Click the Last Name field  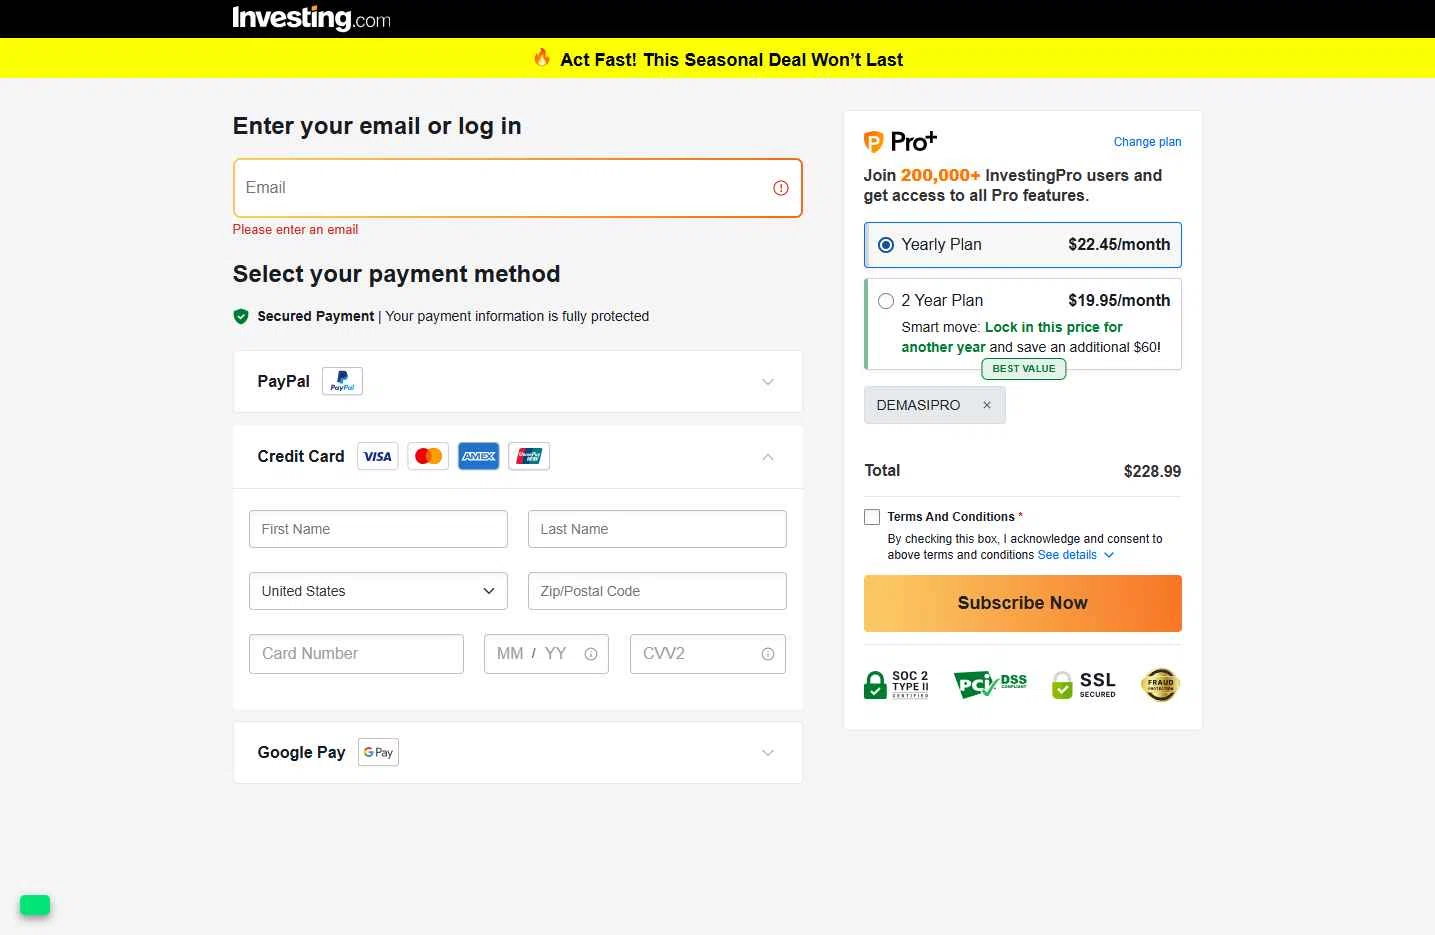click(657, 529)
